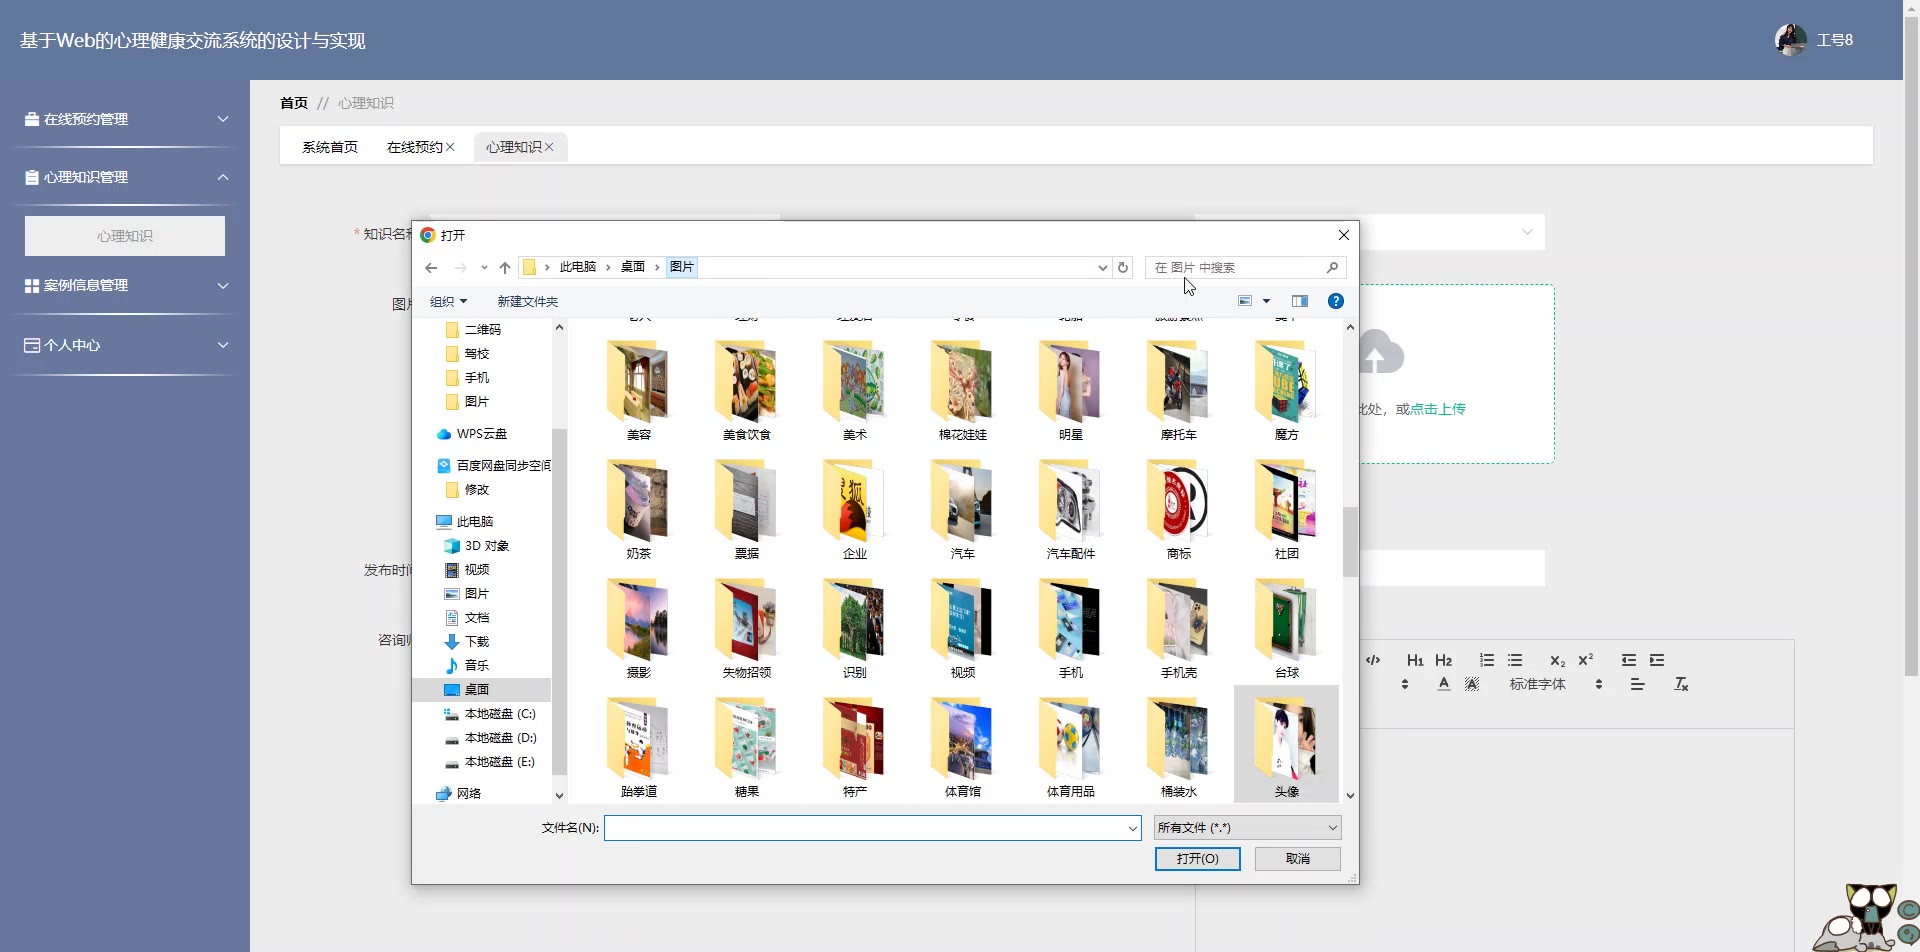Switch to the 系统首页 tab
Viewport: 1920px width, 952px height.
tap(329, 147)
